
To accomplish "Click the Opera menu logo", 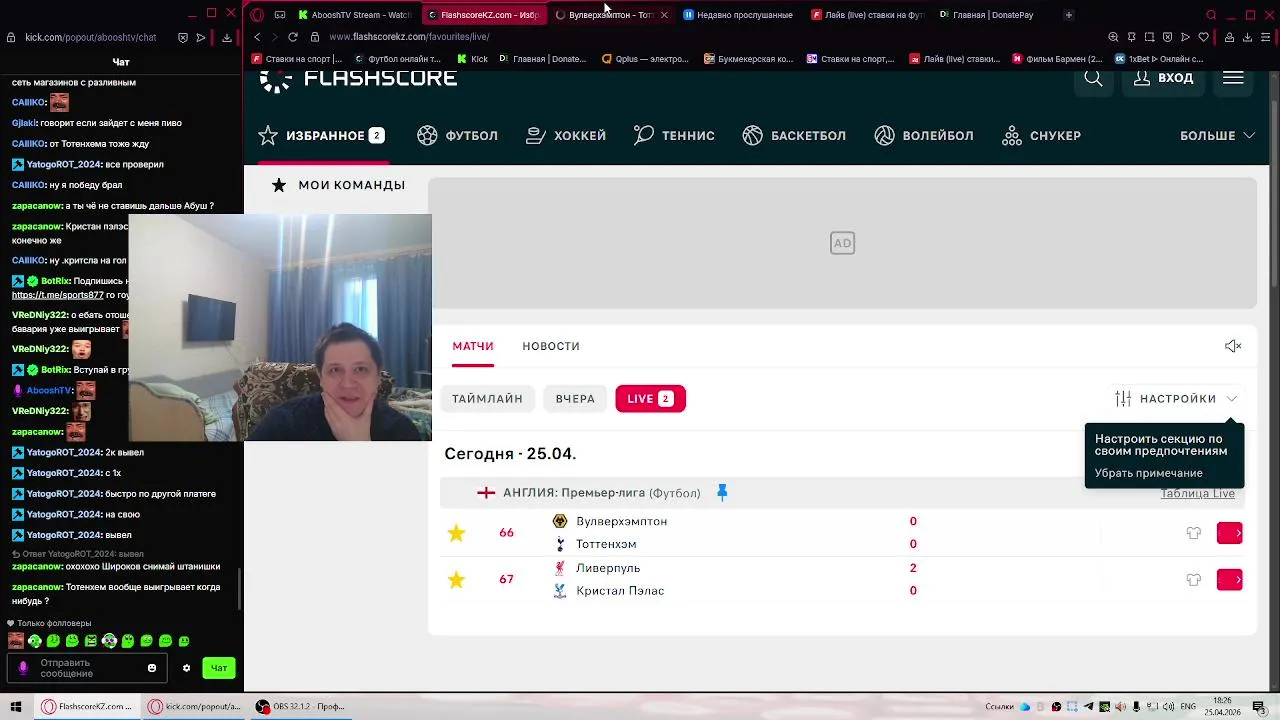I will click(257, 15).
